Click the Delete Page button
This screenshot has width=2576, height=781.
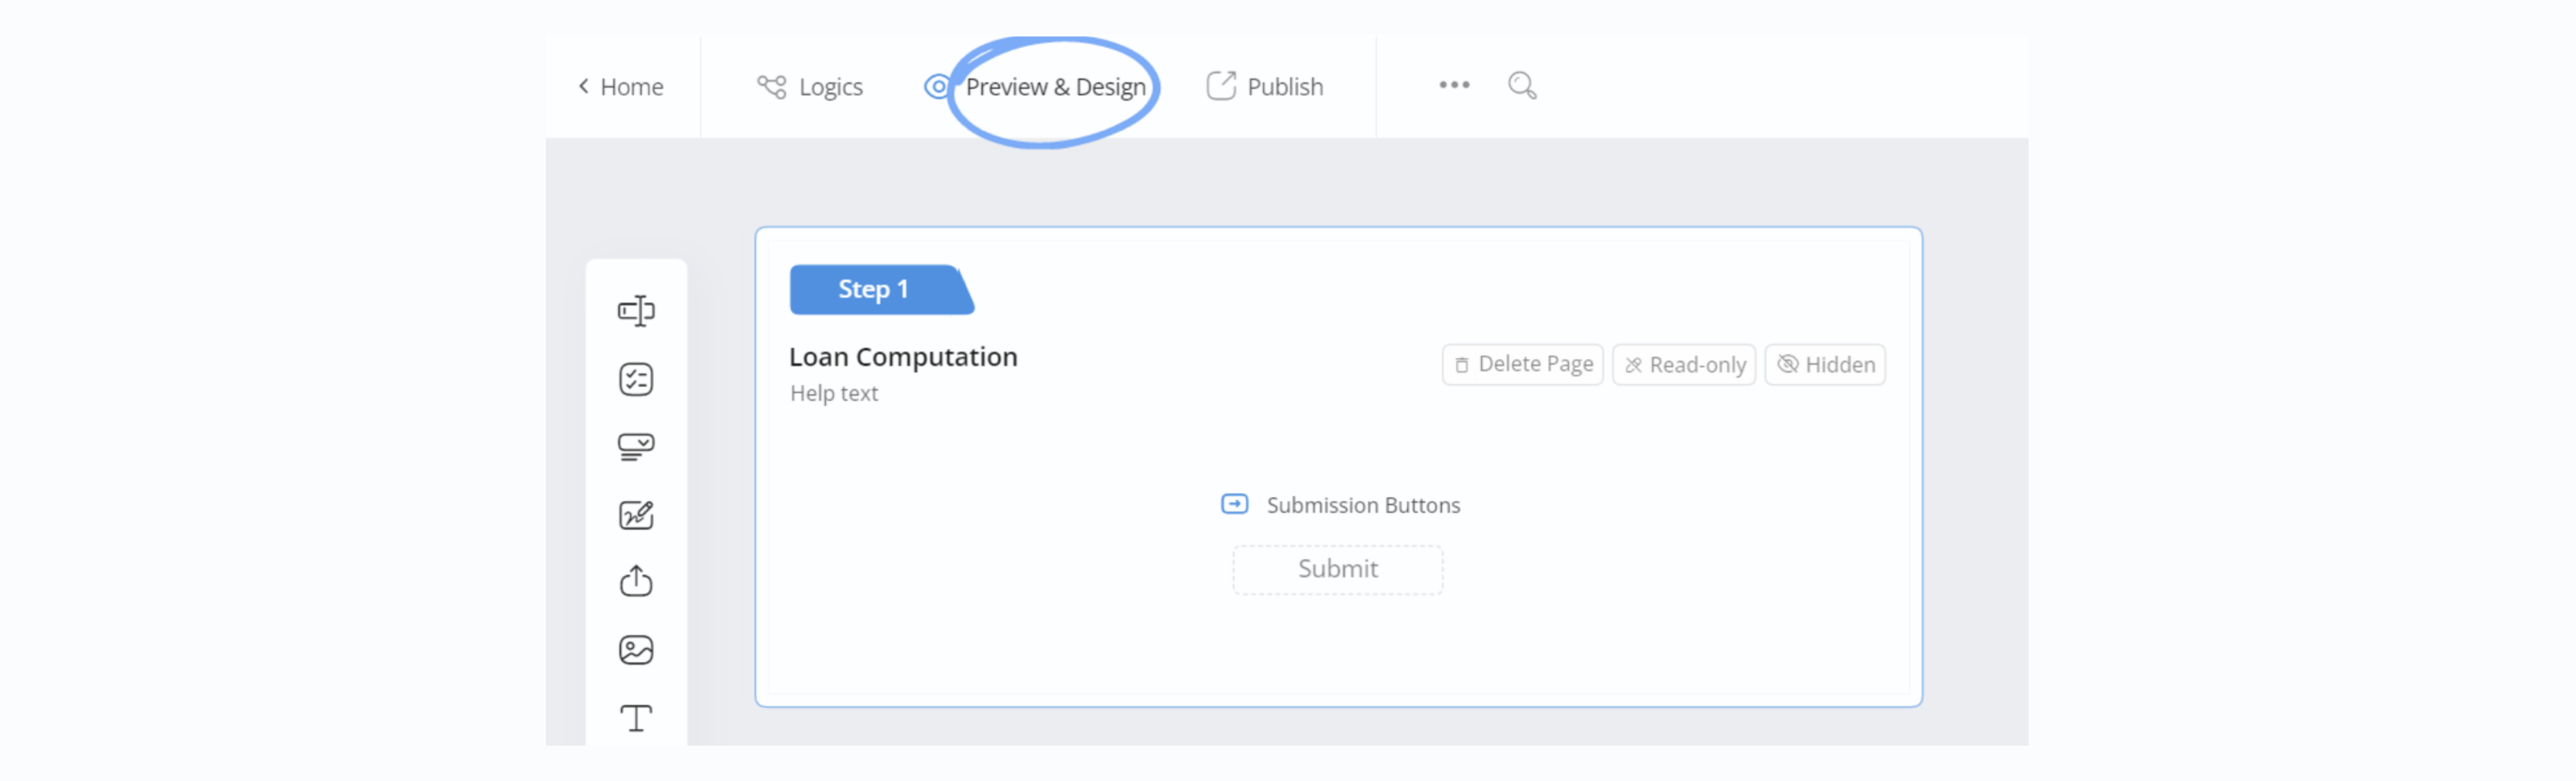pos(1523,365)
